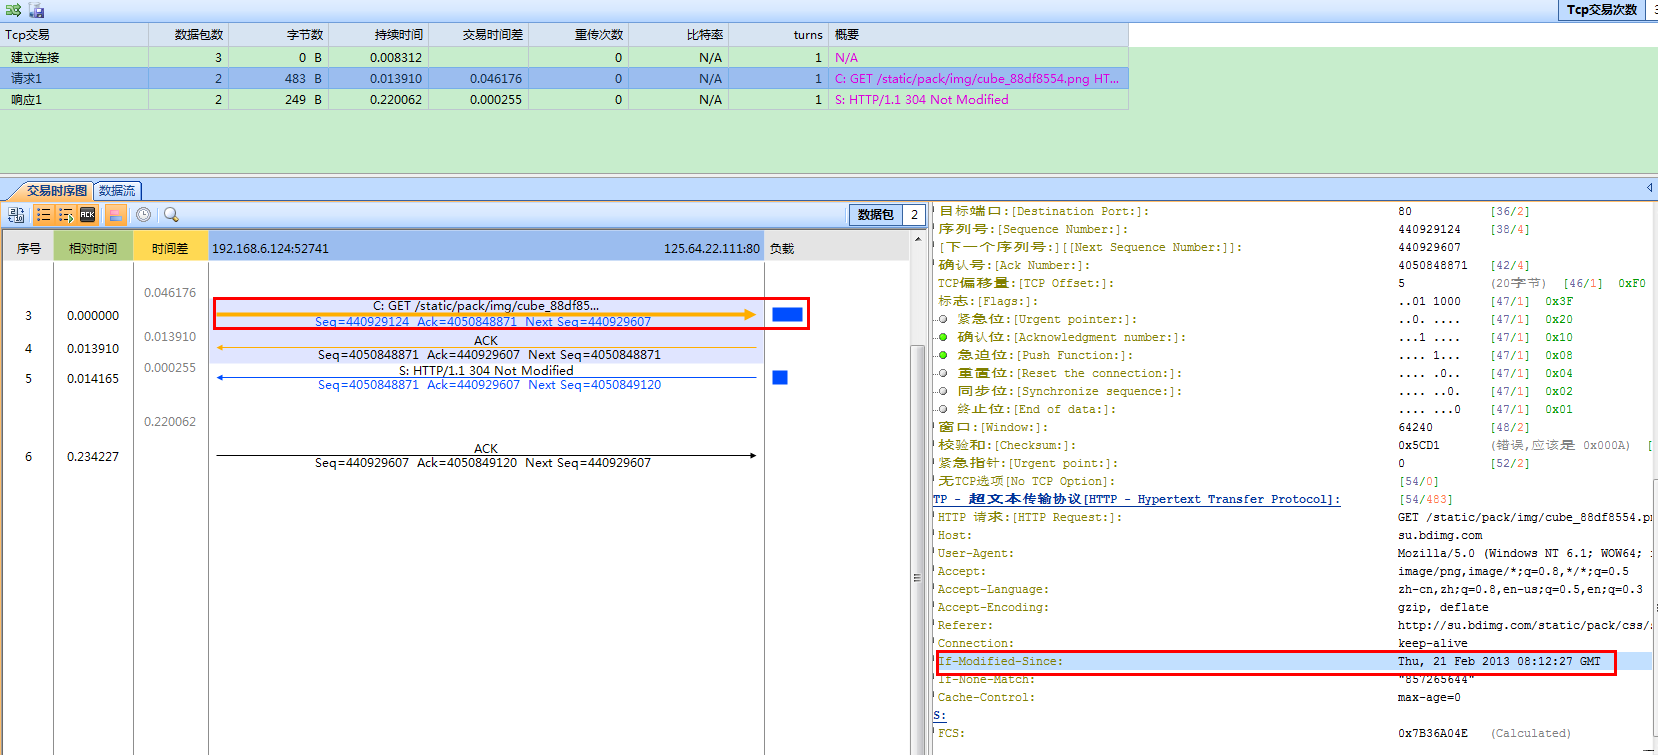The image size is (1658, 755).
Task: Switch to the 交易时序图 tab
Action: coord(56,190)
